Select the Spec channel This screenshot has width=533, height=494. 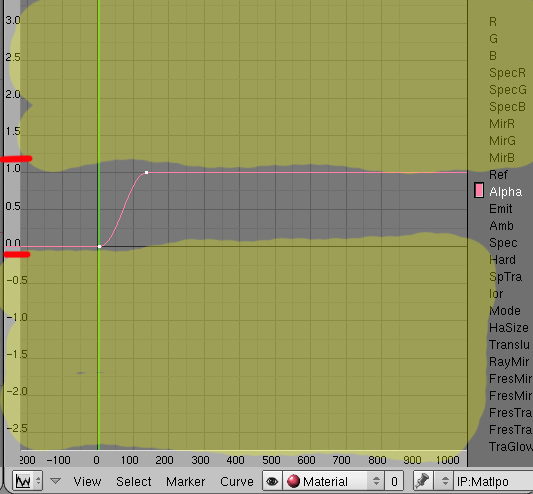click(x=503, y=243)
